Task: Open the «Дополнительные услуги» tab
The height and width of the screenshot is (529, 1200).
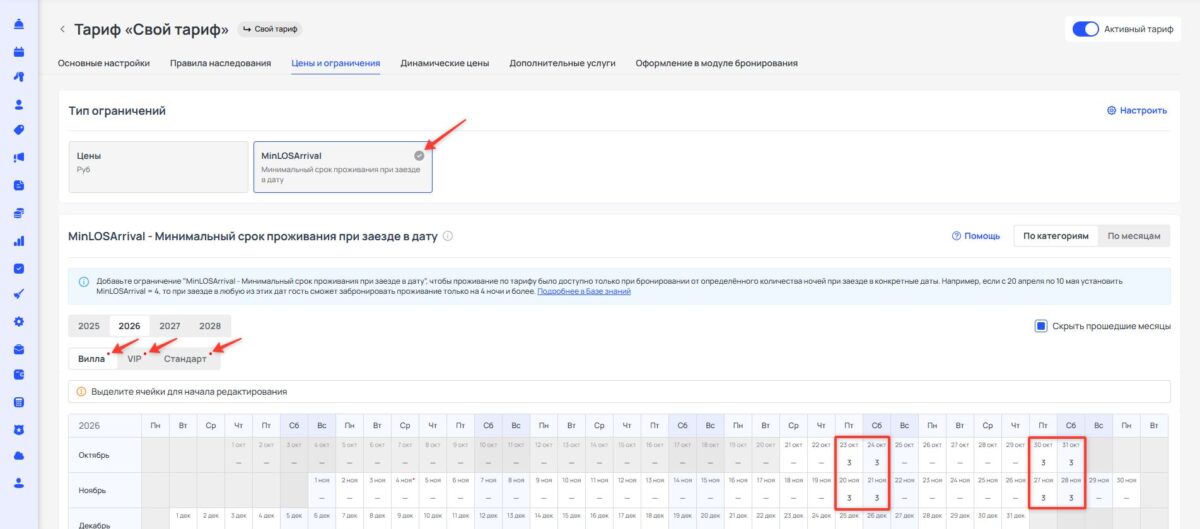Action: pos(562,63)
